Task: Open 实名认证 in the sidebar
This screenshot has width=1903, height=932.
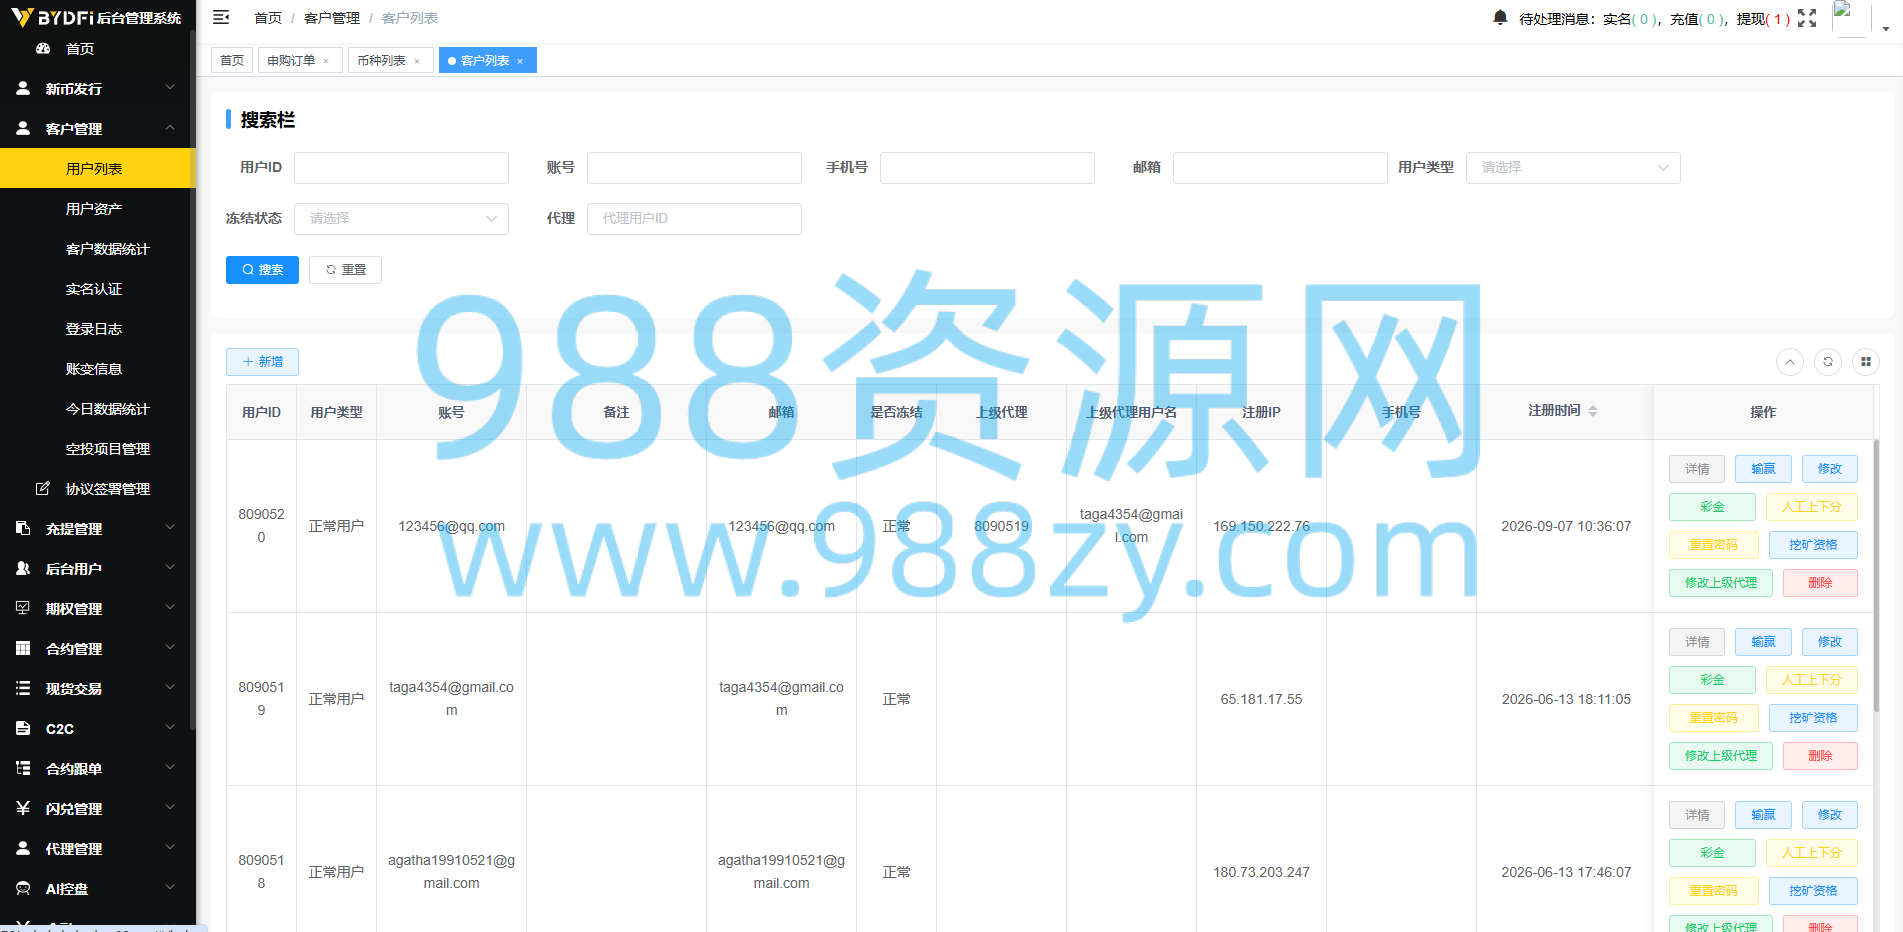Action: (94, 289)
